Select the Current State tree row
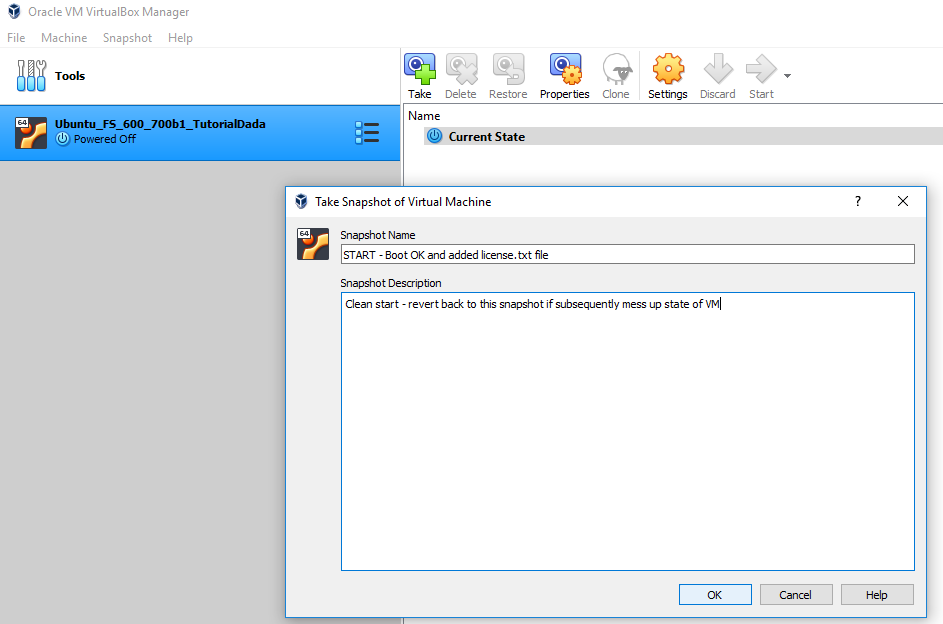The height and width of the screenshot is (624, 943). [x=486, y=137]
